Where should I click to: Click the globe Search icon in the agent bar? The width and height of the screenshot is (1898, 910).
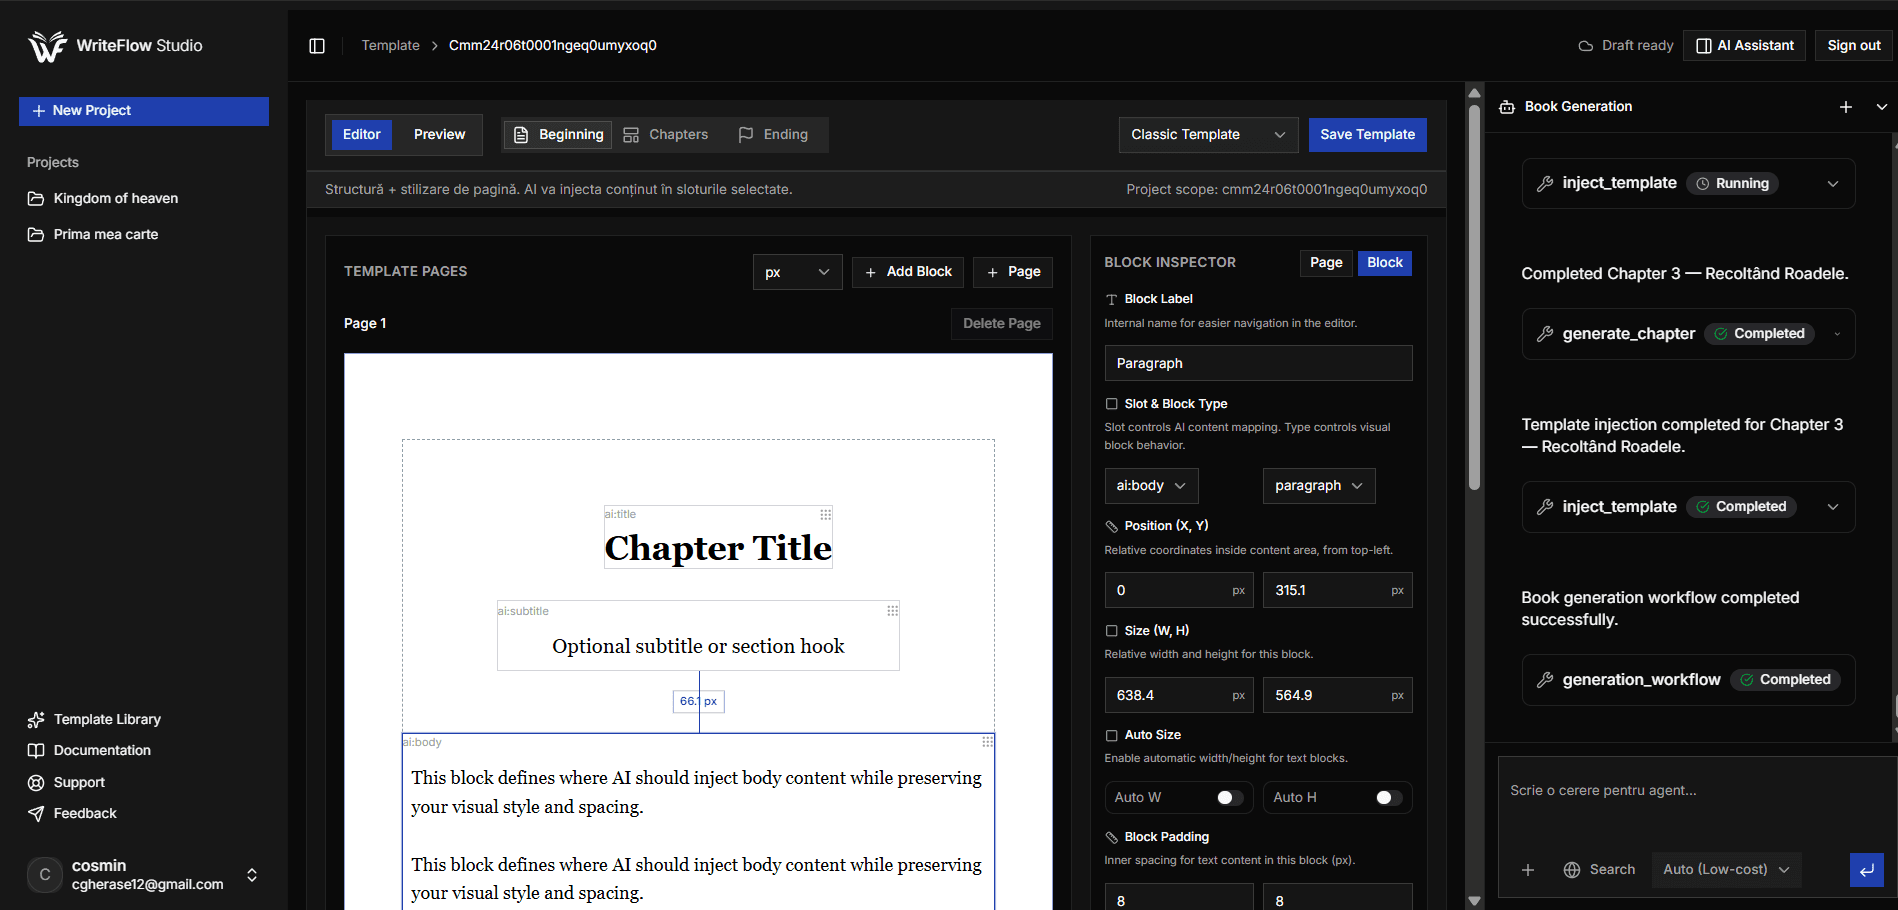[x=1572, y=870]
